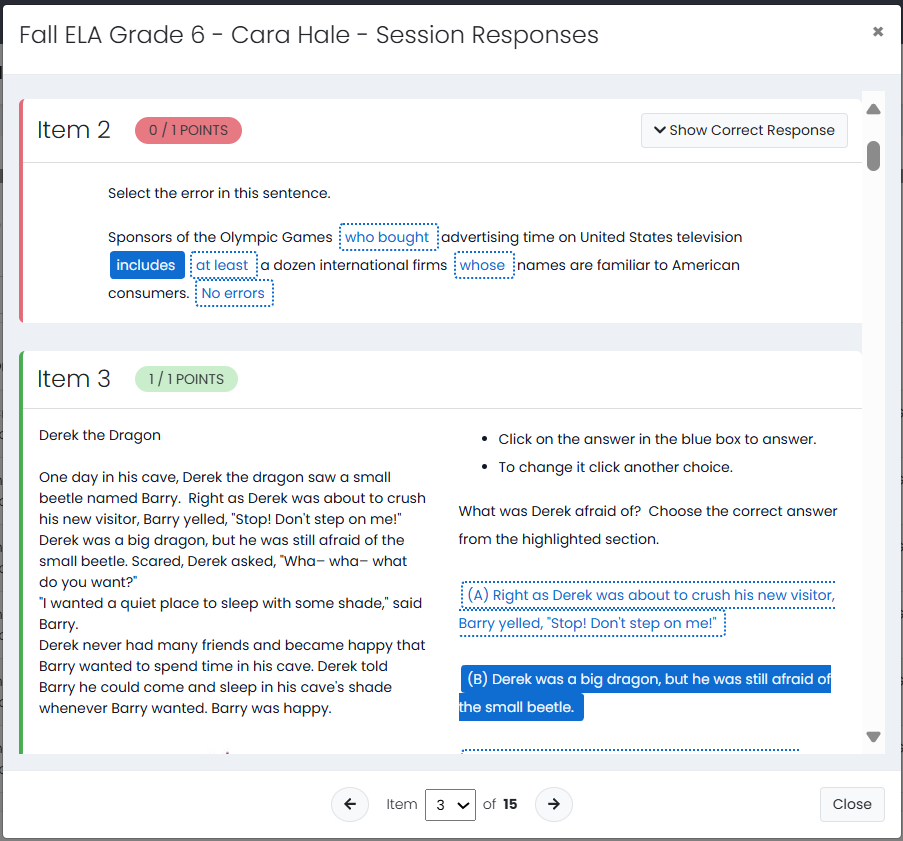Select the 'who bought' answer choice

click(x=388, y=237)
